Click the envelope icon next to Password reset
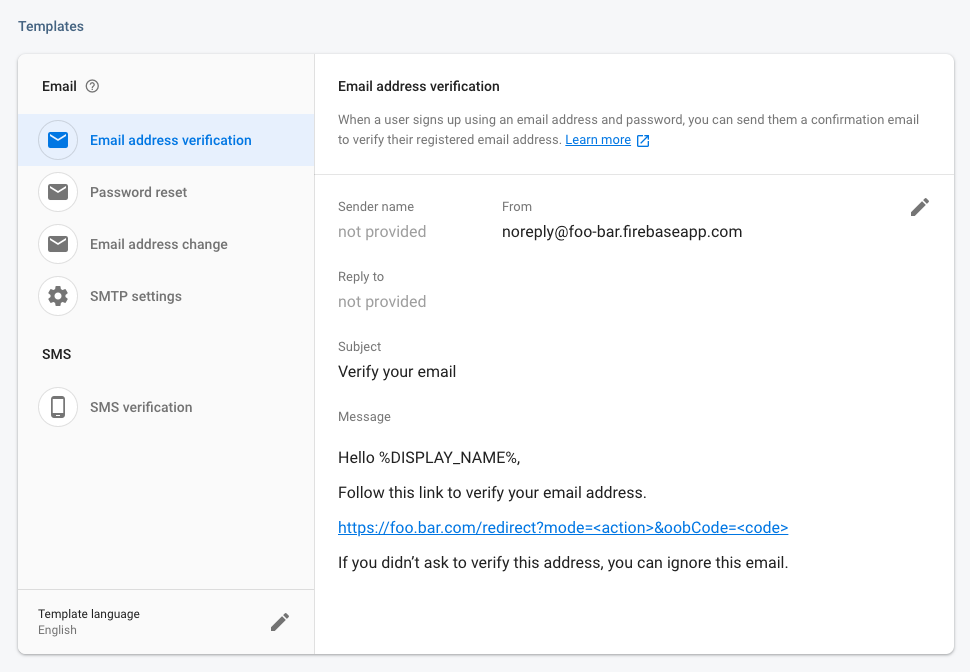970x672 pixels. click(58, 192)
